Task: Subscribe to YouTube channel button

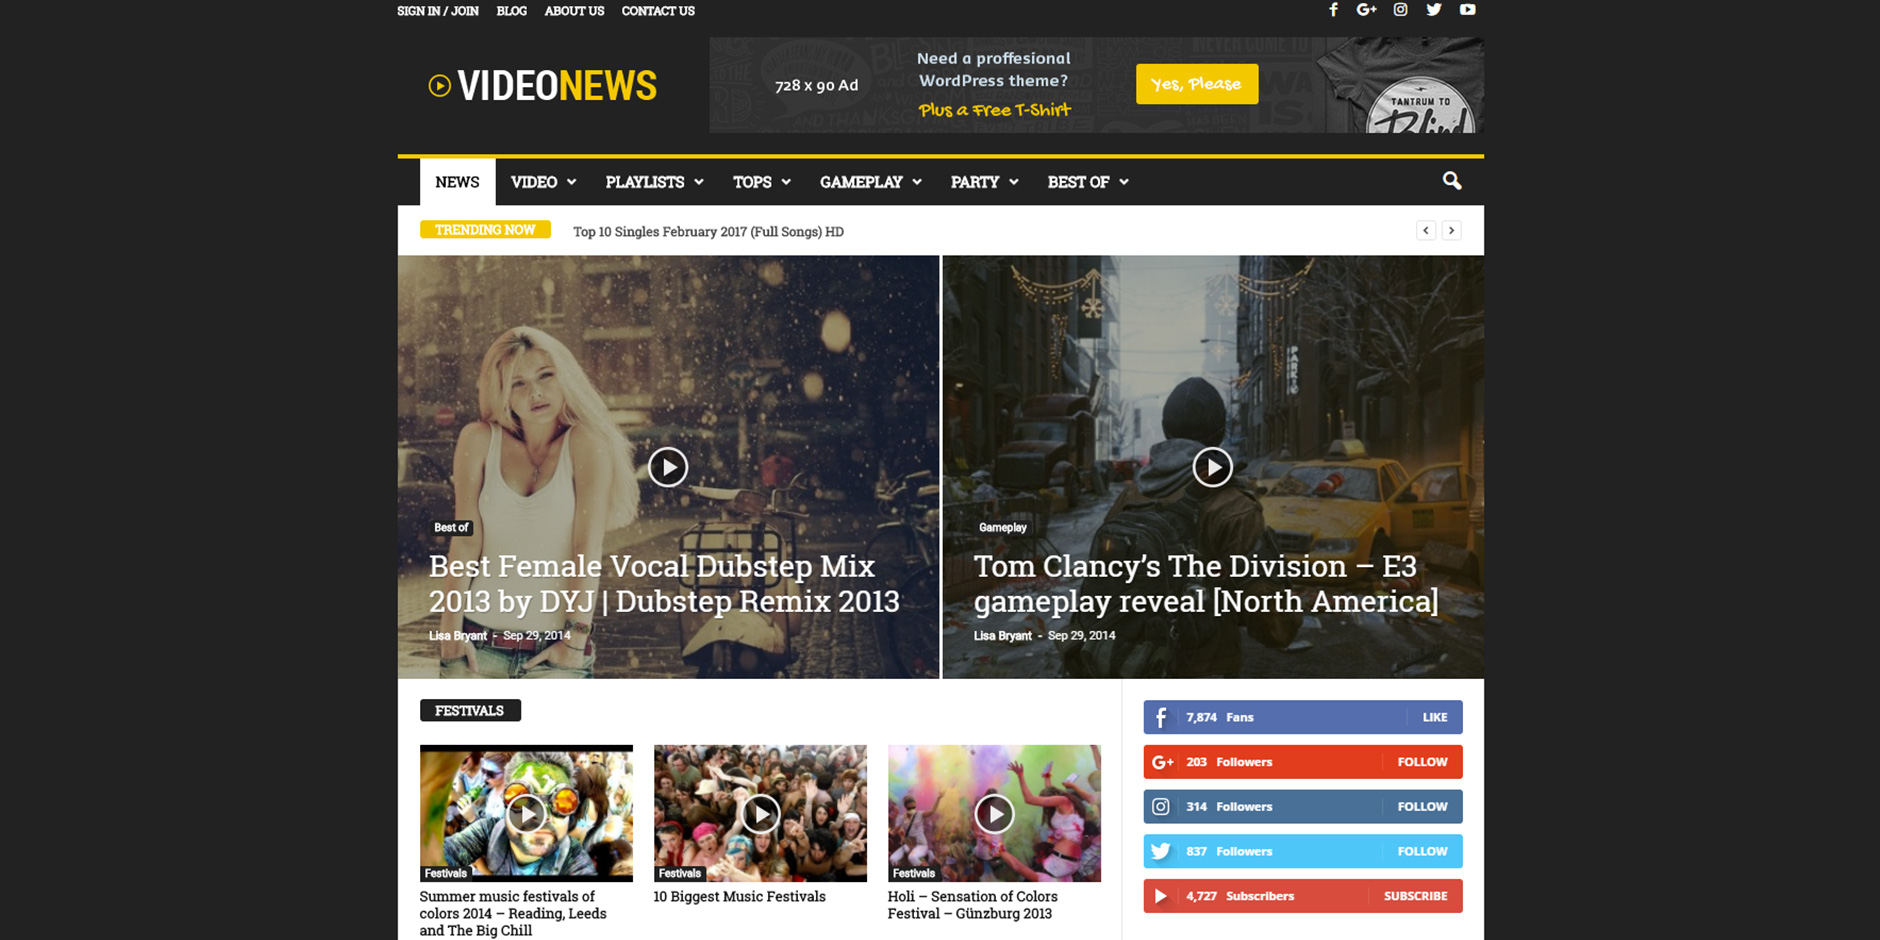Action: [x=1416, y=896]
